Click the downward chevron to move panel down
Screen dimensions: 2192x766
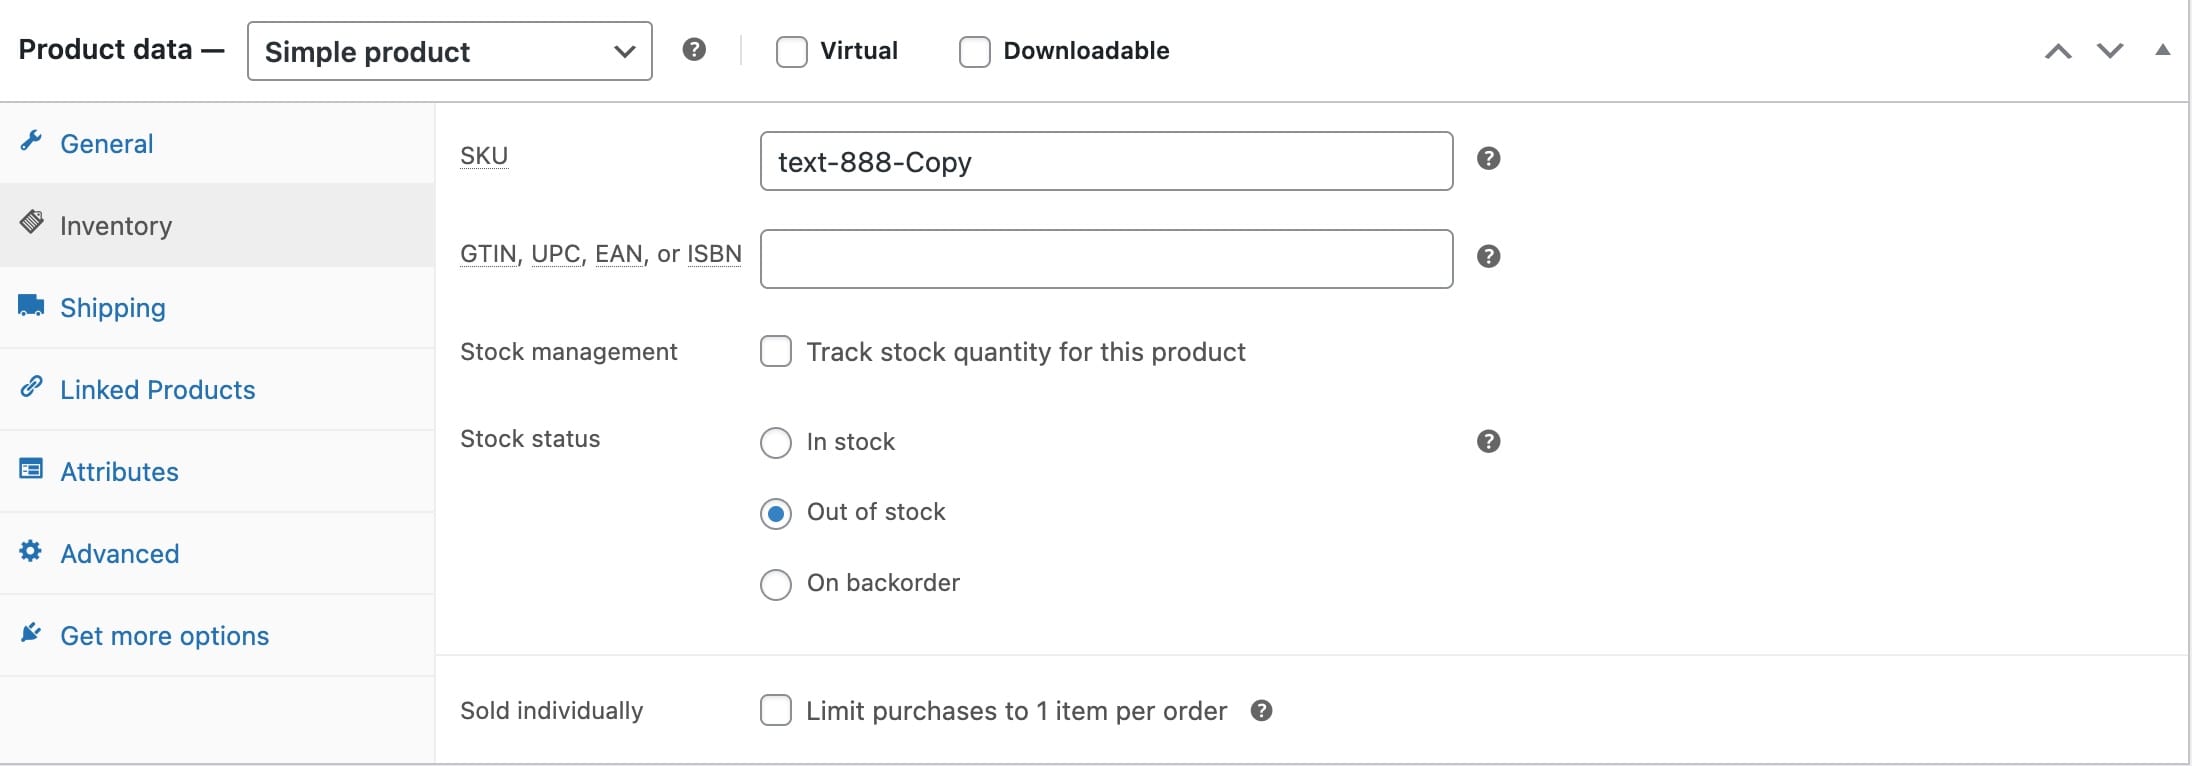click(x=2109, y=50)
